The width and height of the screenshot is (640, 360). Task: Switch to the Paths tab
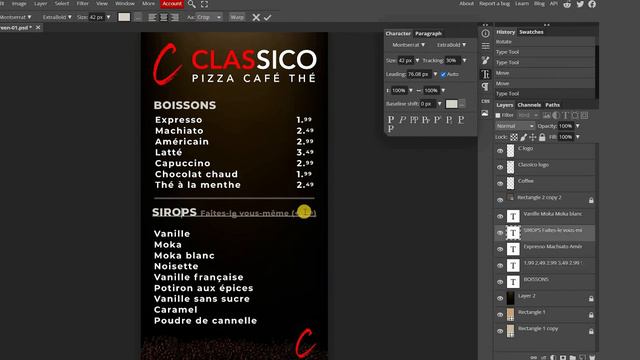pos(553,105)
